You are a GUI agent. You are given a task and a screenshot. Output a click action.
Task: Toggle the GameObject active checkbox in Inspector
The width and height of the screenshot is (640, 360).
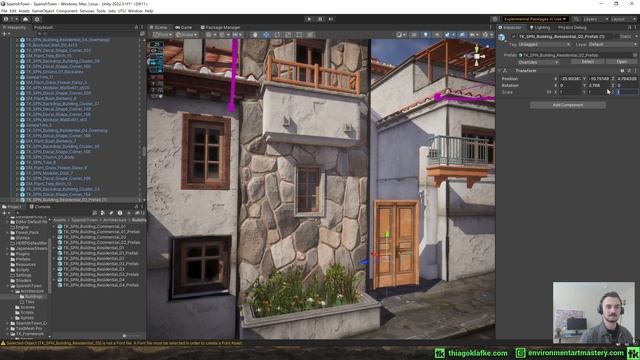pyautogui.click(x=514, y=36)
